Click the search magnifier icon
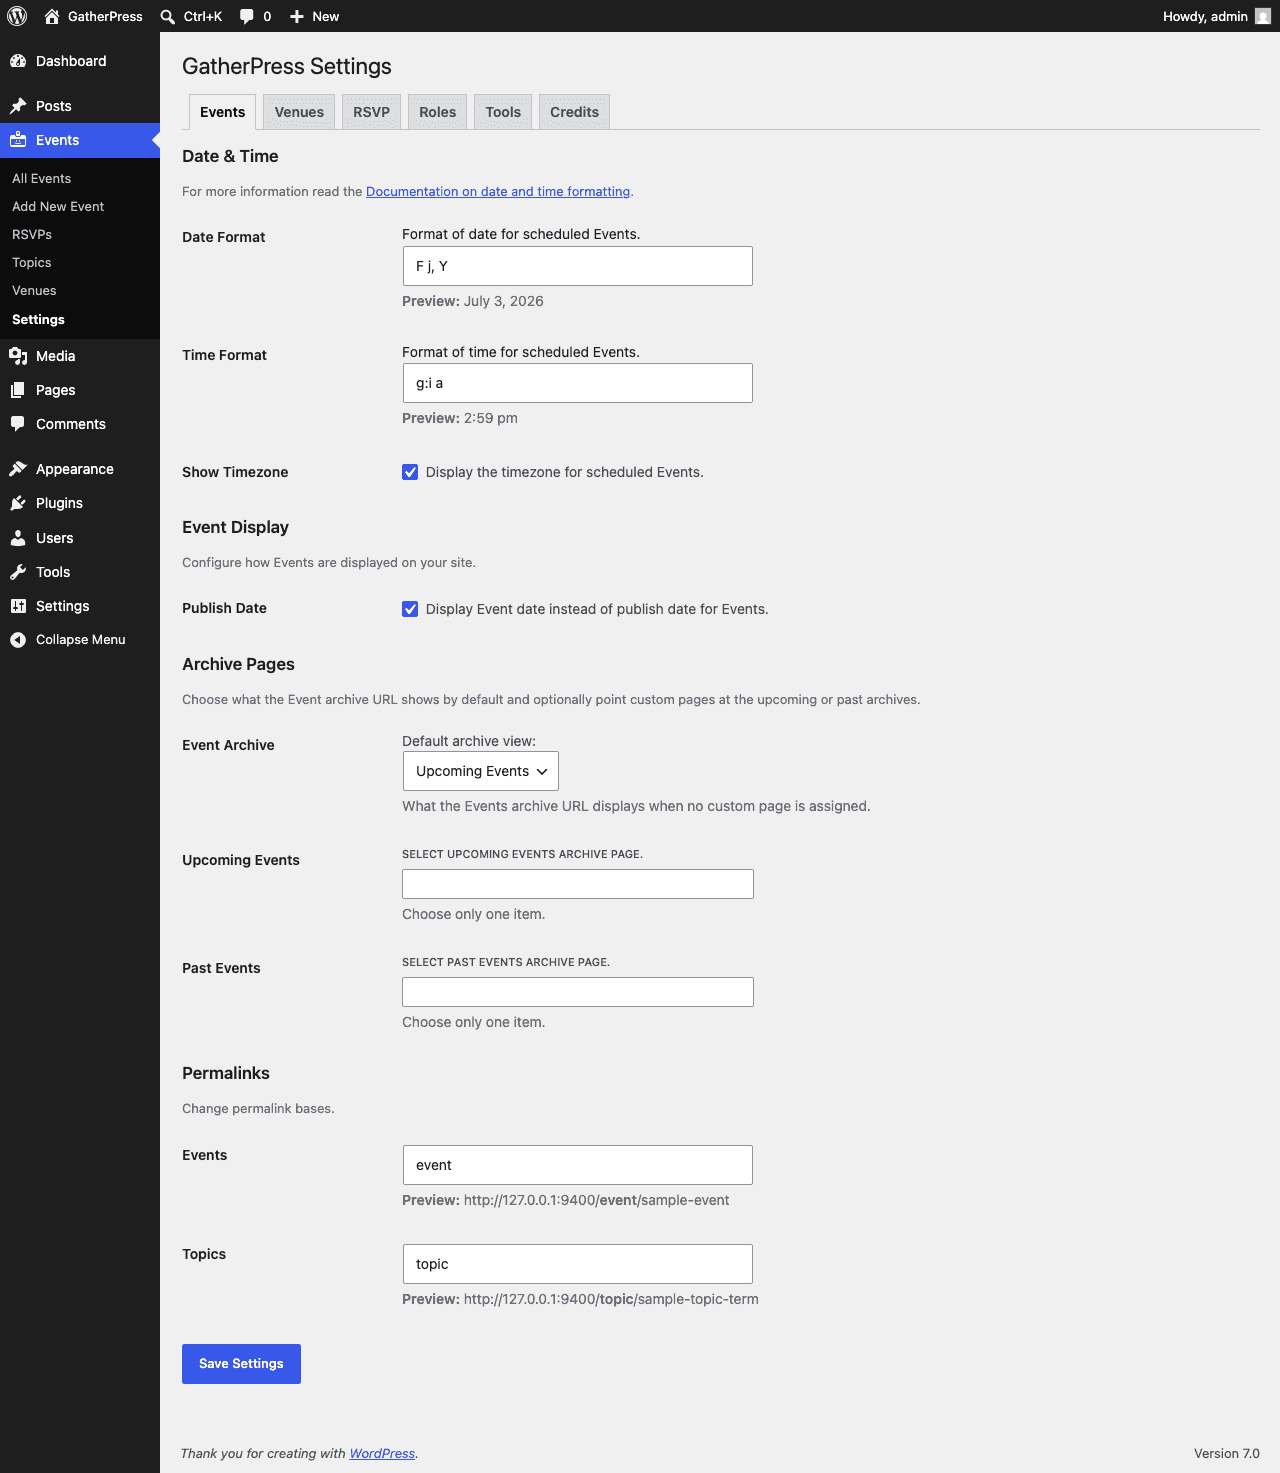The height and width of the screenshot is (1473, 1280). [168, 16]
